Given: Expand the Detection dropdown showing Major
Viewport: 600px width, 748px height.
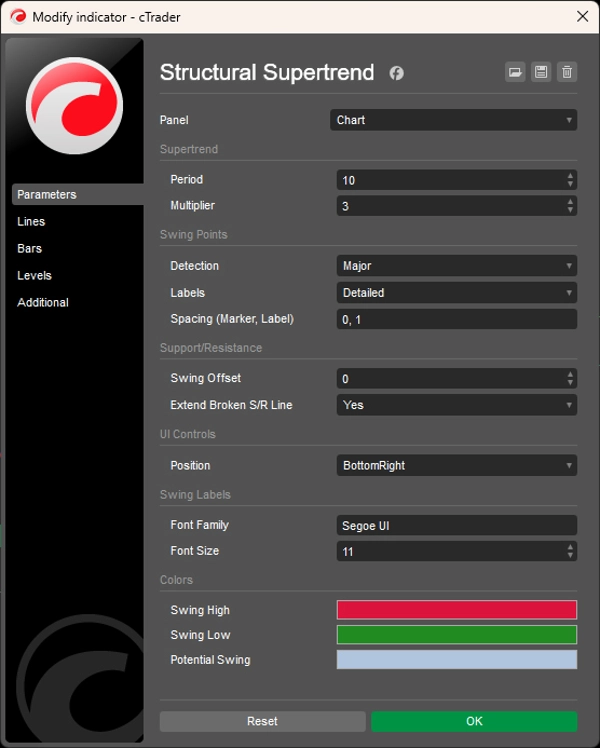Looking at the screenshot, I should (457, 266).
